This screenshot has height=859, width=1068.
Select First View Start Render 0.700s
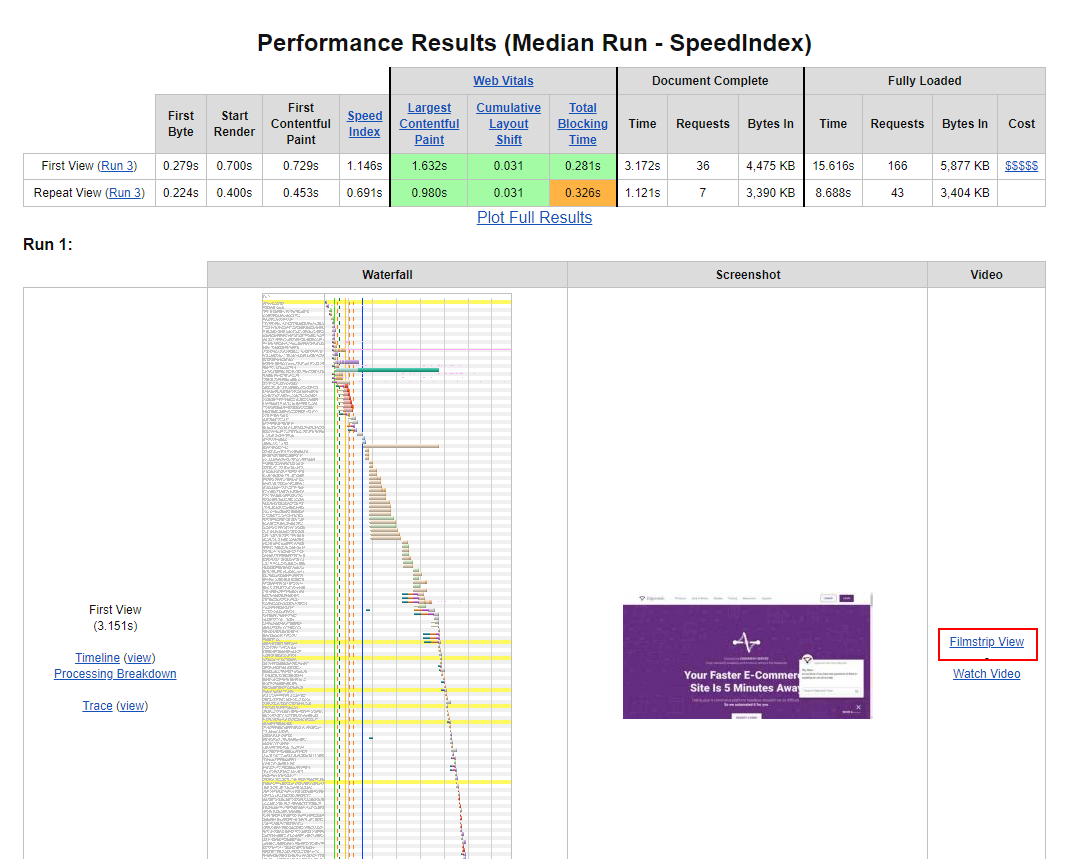pos(234,166)
